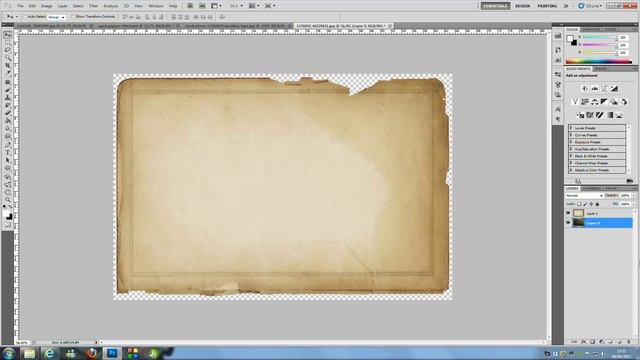The image size is (640, 360).
Task: Open the Layer menu
Action: (x=62, y=6)
